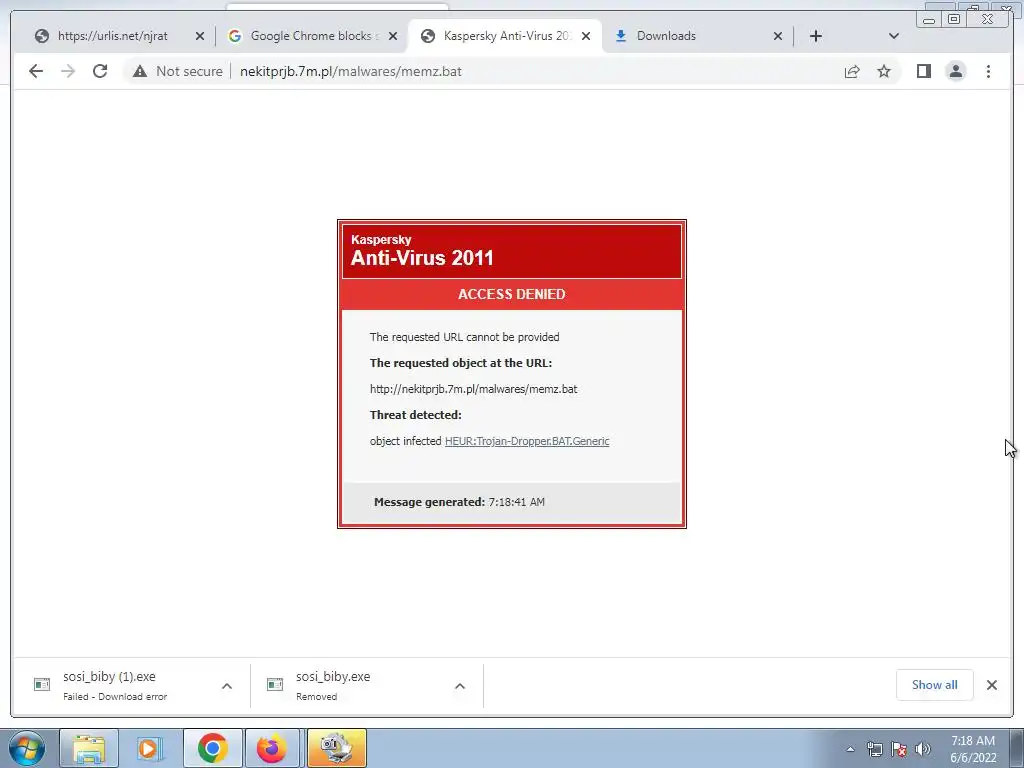Bookmark this page with the star icon
The image size is (1024, 768).
pos(884,71)
